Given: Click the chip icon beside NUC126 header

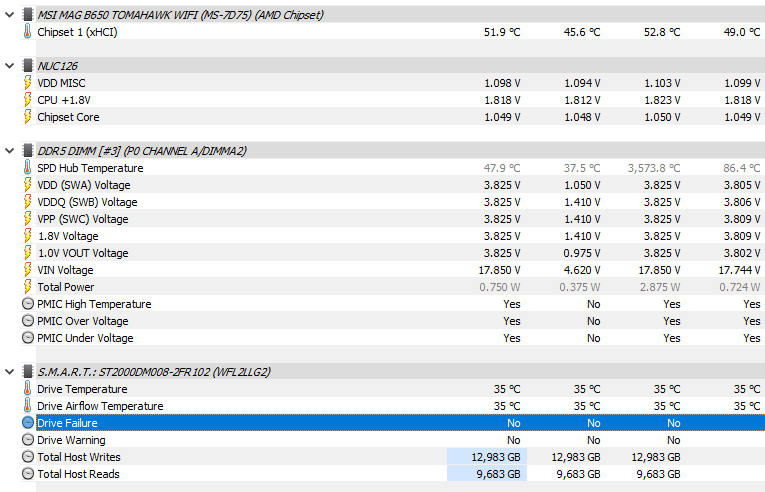Looking at the screenshot, I should (x=28, y=66).
